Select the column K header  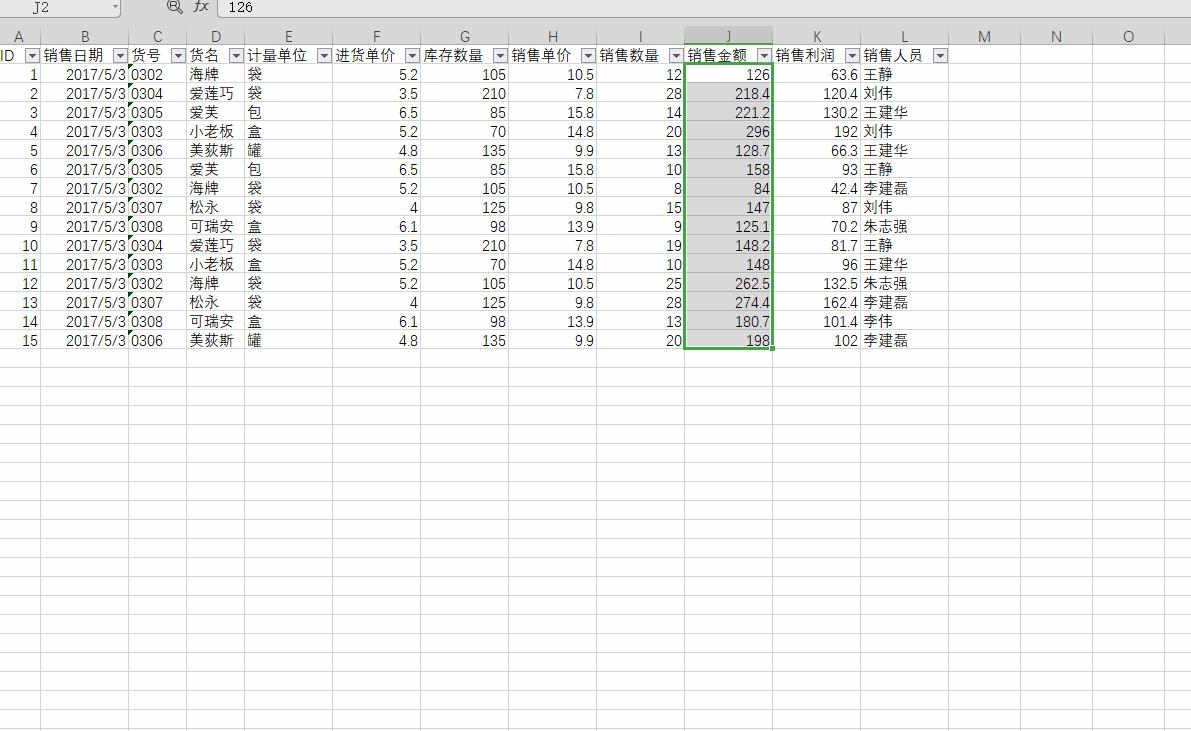tap(815, 34)
